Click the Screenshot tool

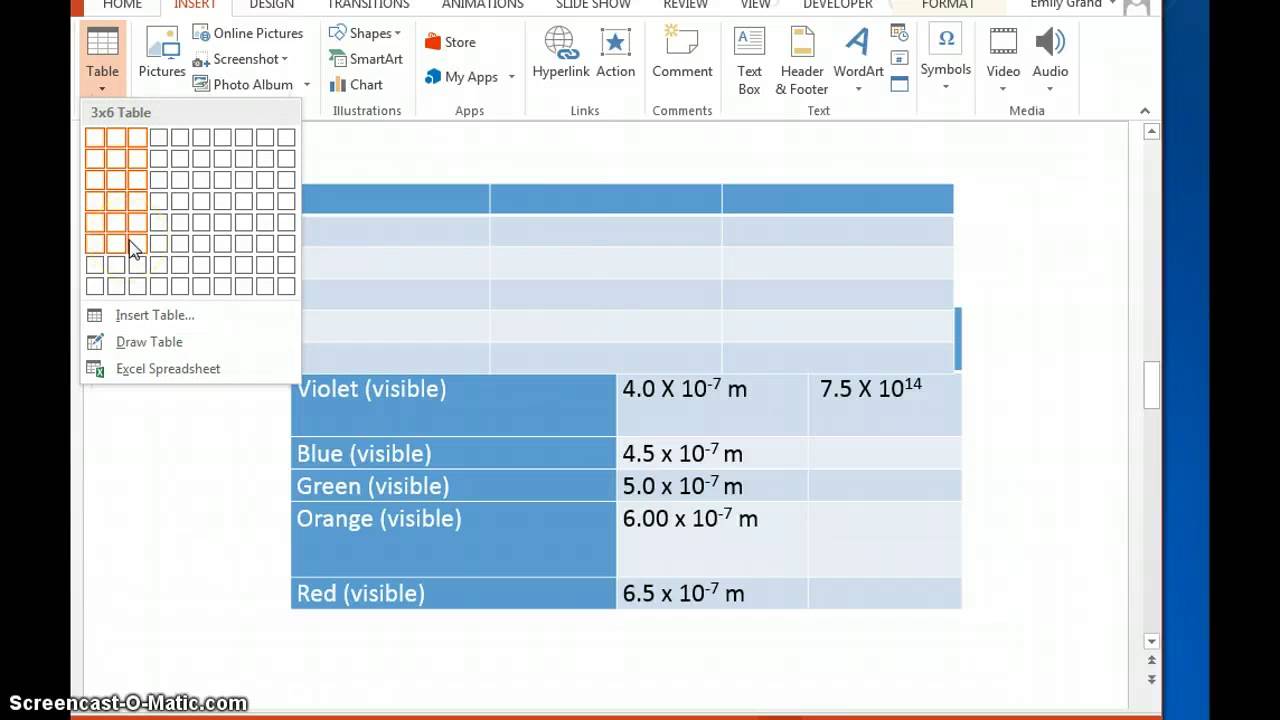click(240, 59)
